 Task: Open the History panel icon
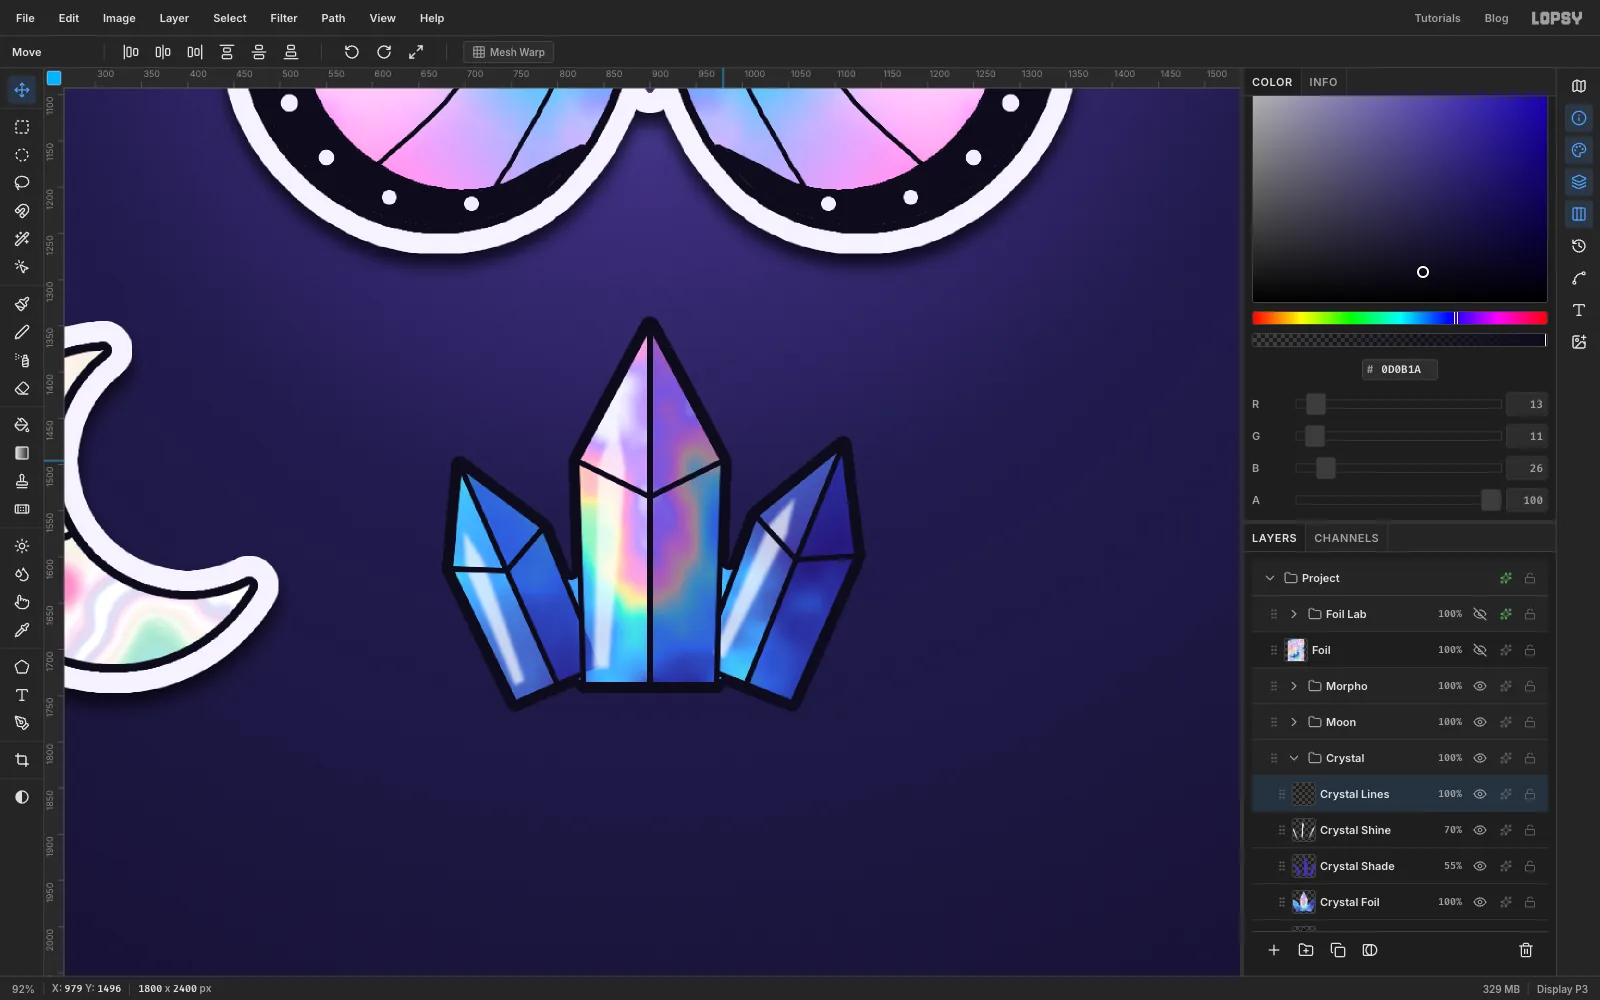(1579, 246)
